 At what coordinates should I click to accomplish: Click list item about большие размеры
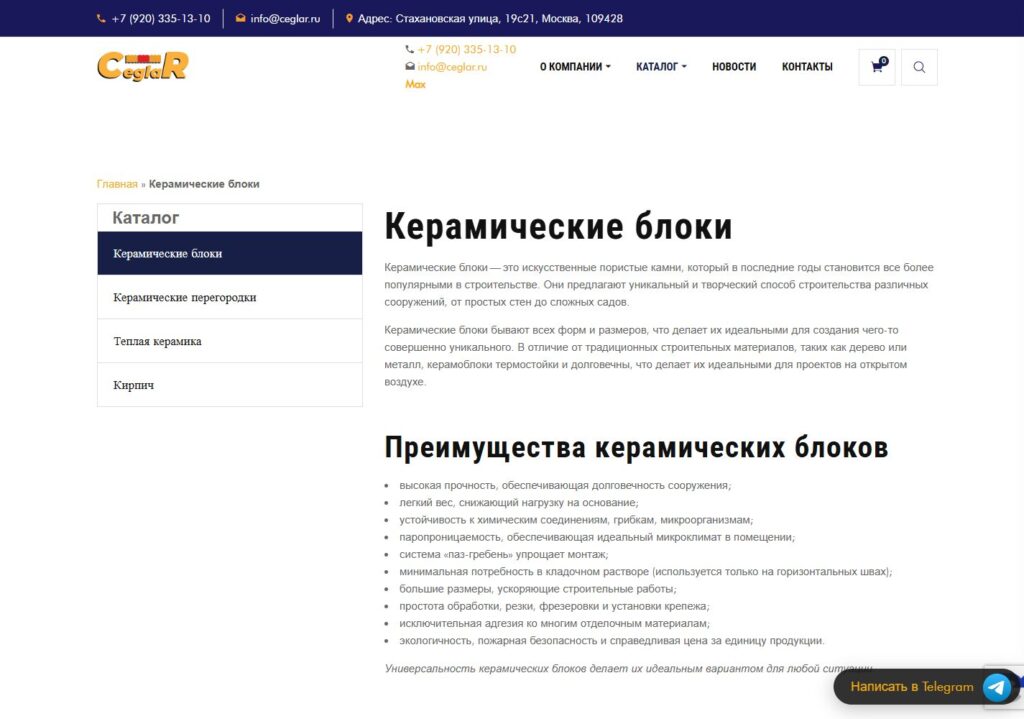537,588
